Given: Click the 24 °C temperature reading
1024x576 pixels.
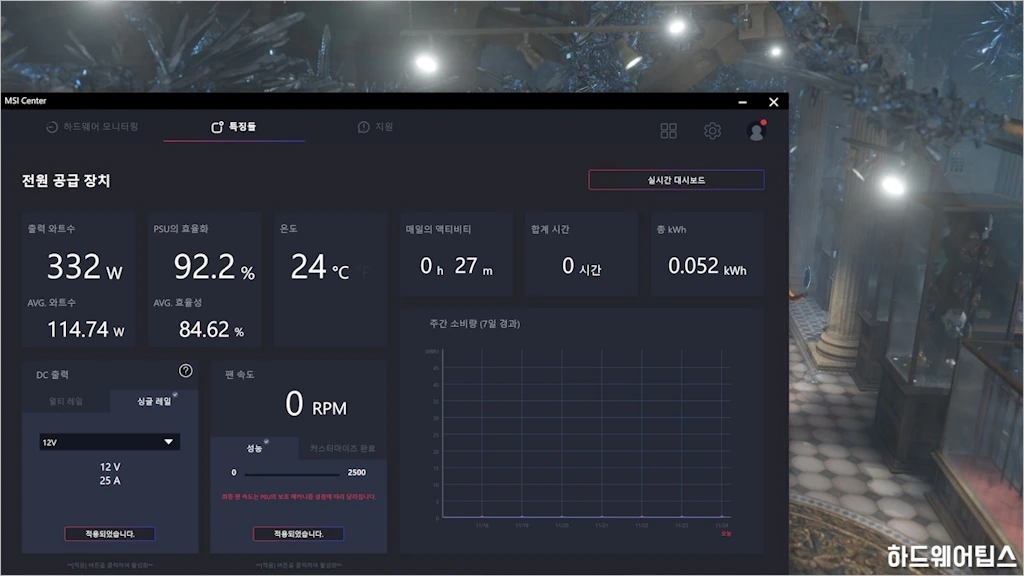Looking at the screenshot, I should pyautogui.click(x=319, y=266).
